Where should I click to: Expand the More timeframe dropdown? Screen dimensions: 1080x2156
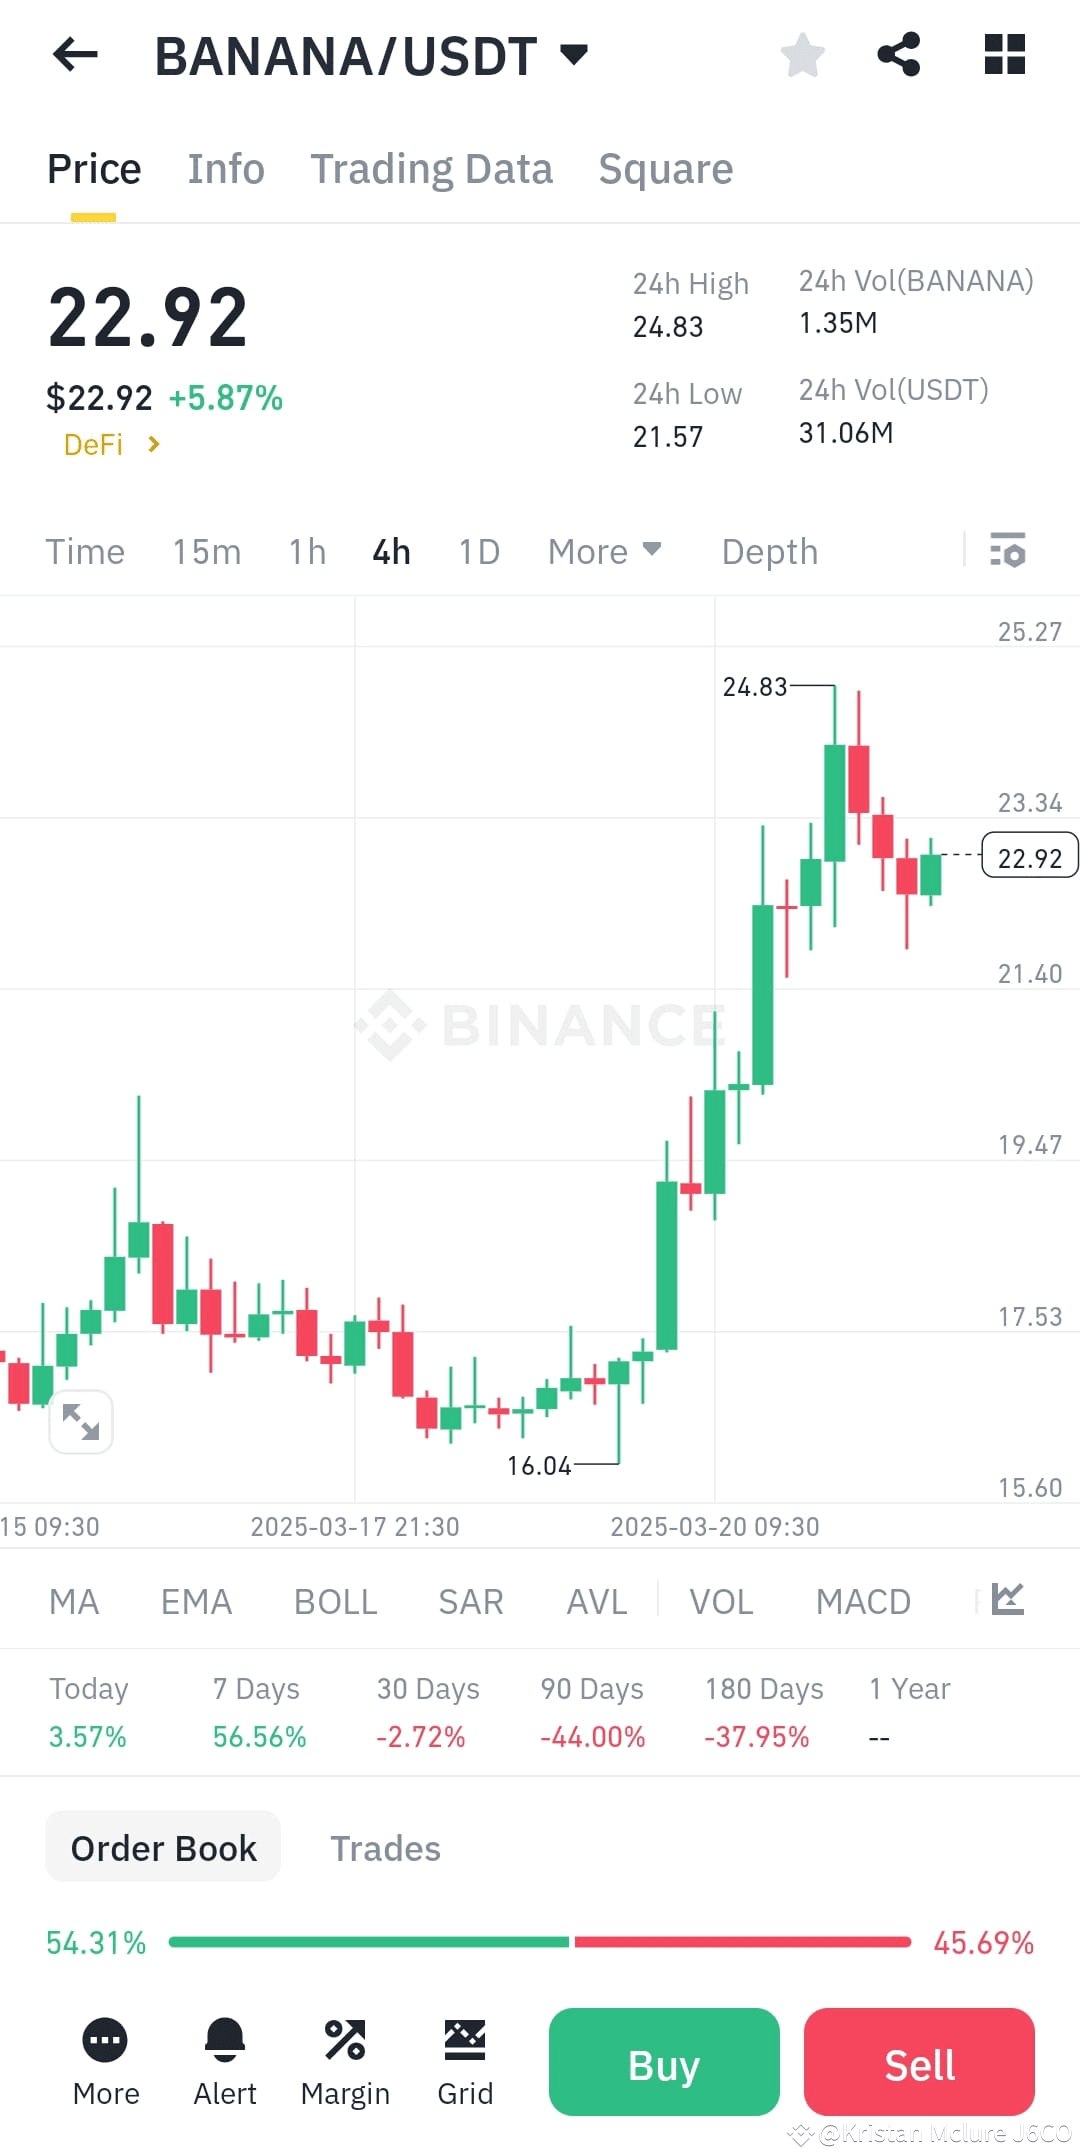click(604, 551)
